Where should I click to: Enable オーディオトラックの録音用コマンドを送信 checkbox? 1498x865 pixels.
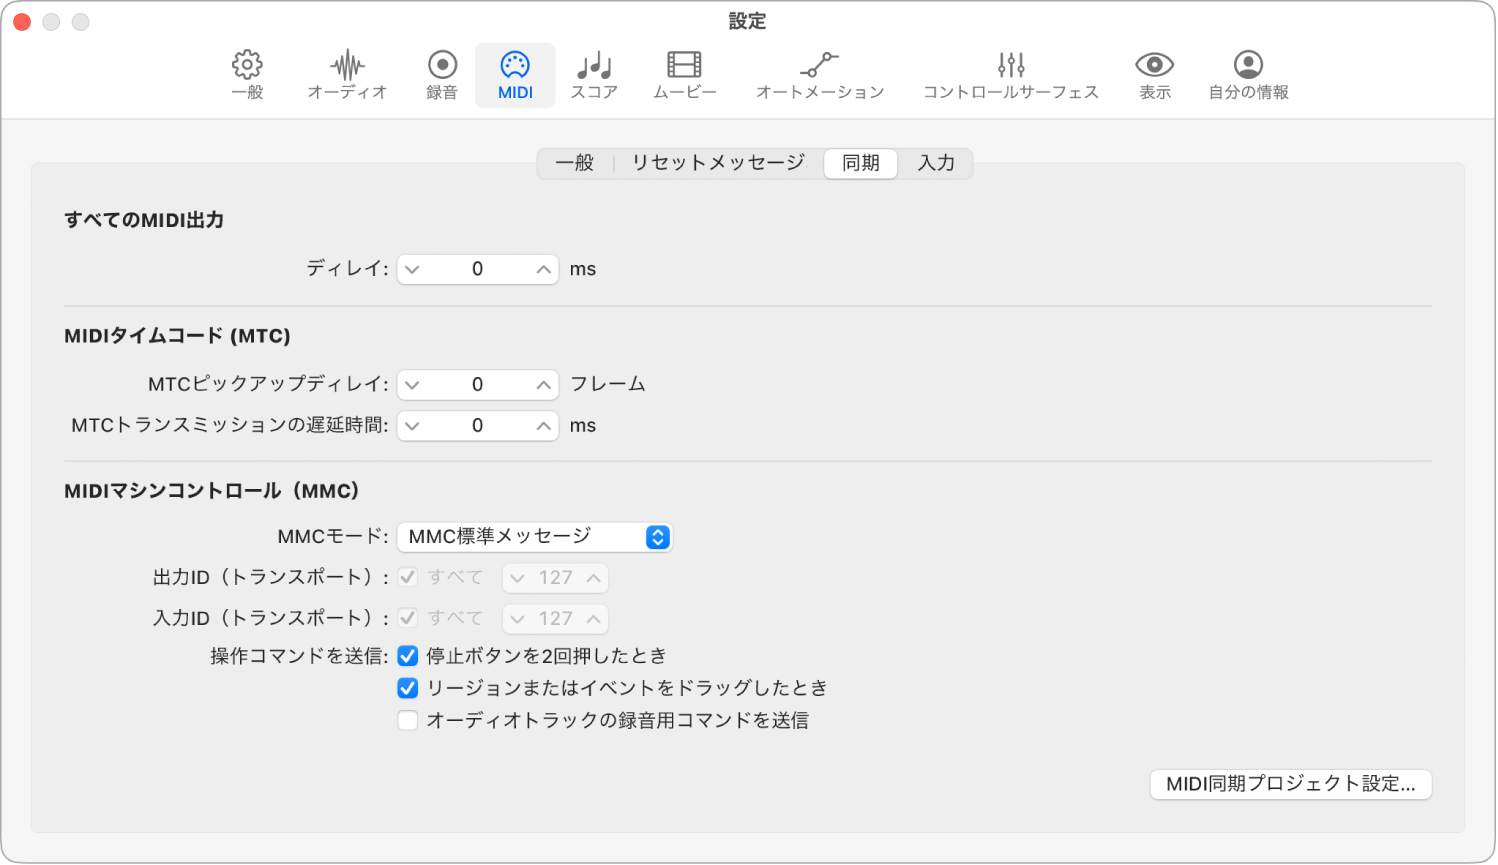(x=407, y=720)
